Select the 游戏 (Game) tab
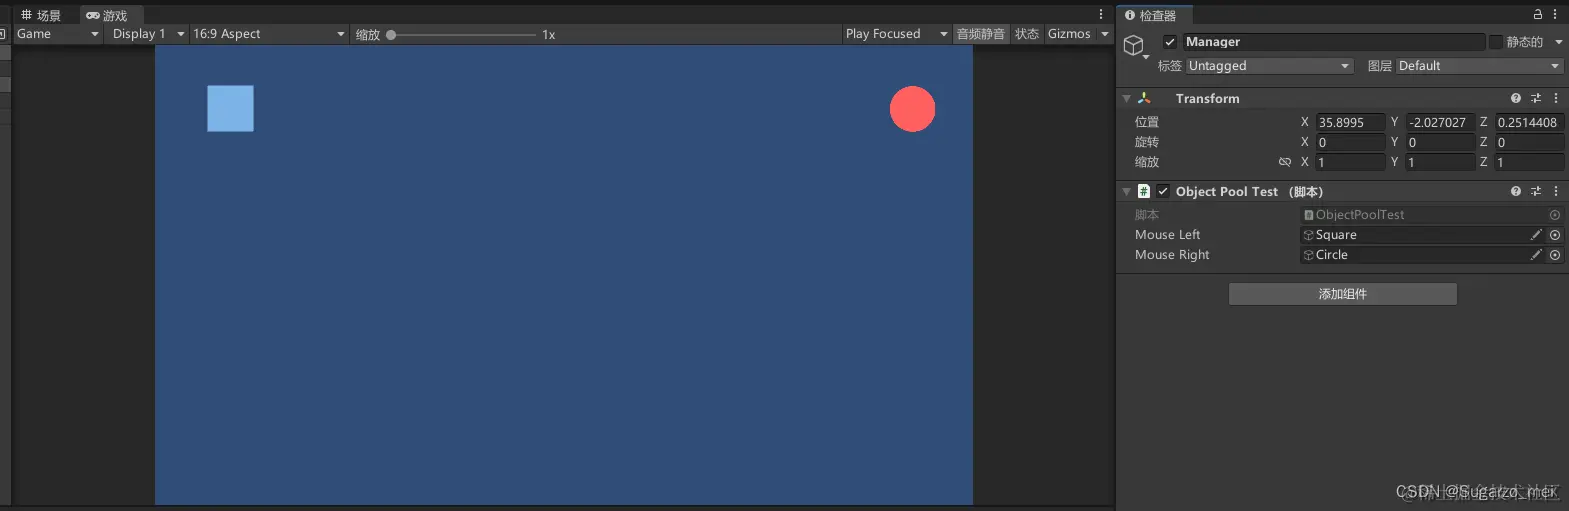Viewport: 1569px width, 511px height. (x=107, y=15)
